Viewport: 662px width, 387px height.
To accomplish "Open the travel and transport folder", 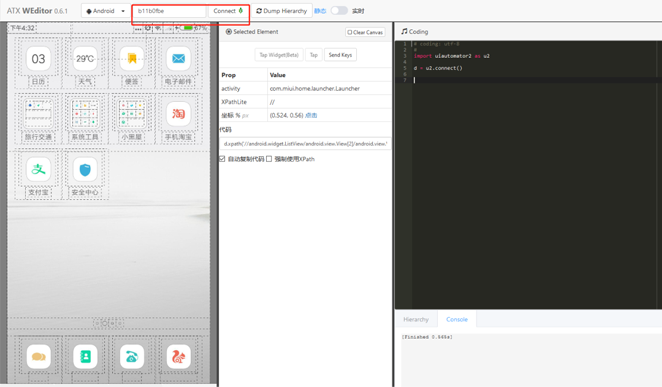I will pos(38,114).
